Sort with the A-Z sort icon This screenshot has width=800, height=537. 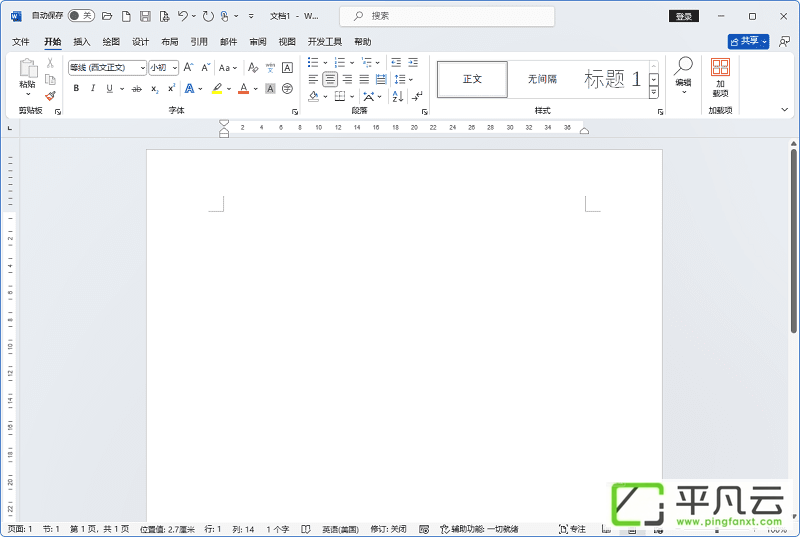(398, 96)
